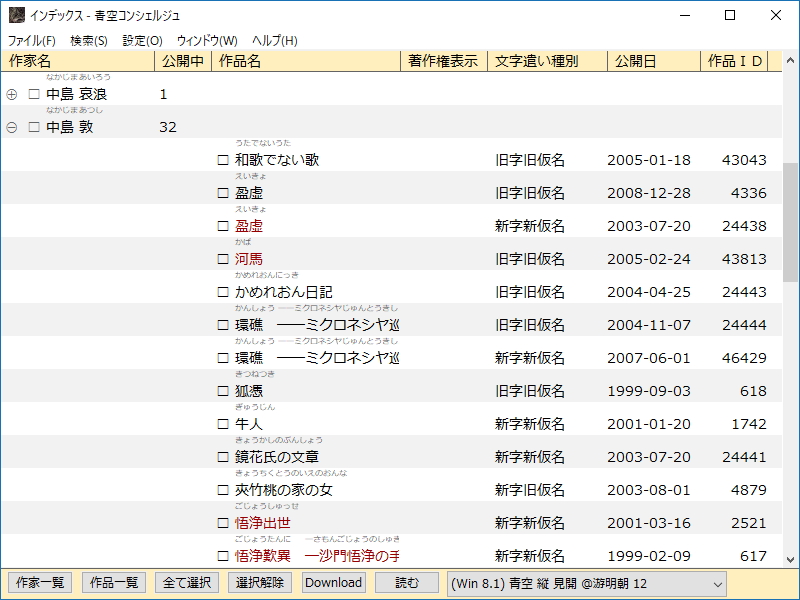Click the scrollbar down arrow

tap(790, 560)
